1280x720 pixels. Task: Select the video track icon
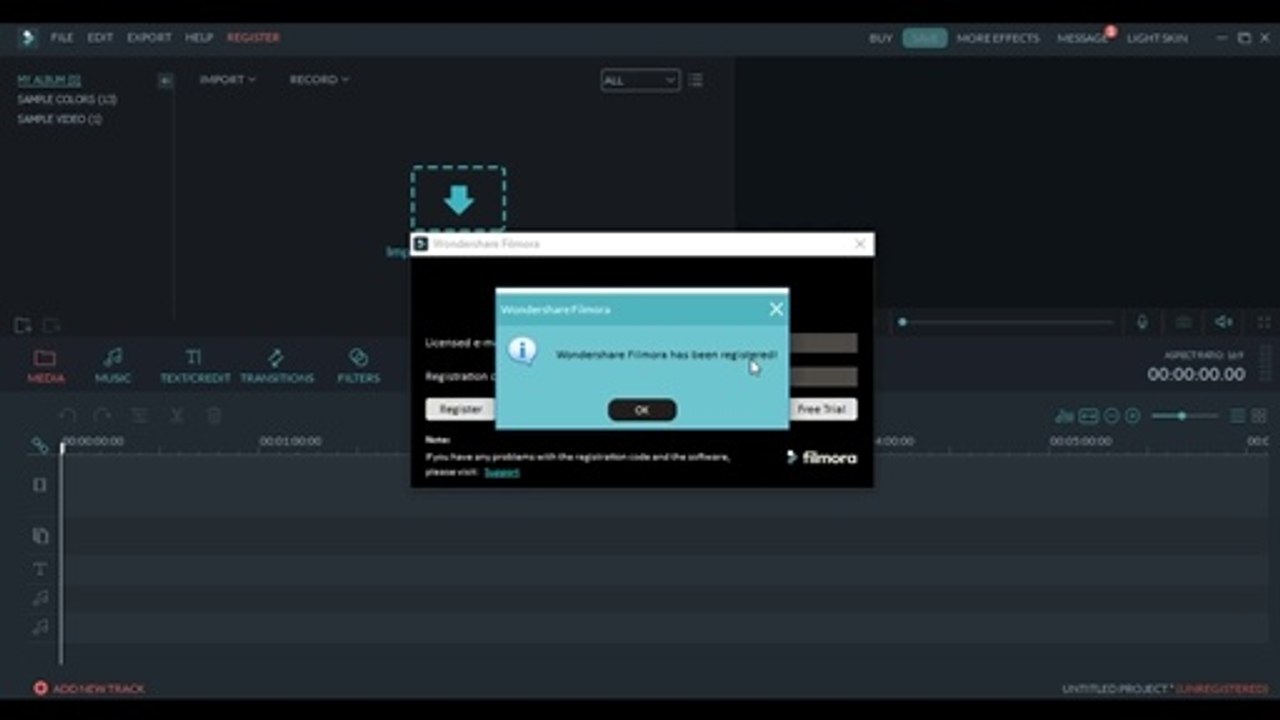(40, 485)
